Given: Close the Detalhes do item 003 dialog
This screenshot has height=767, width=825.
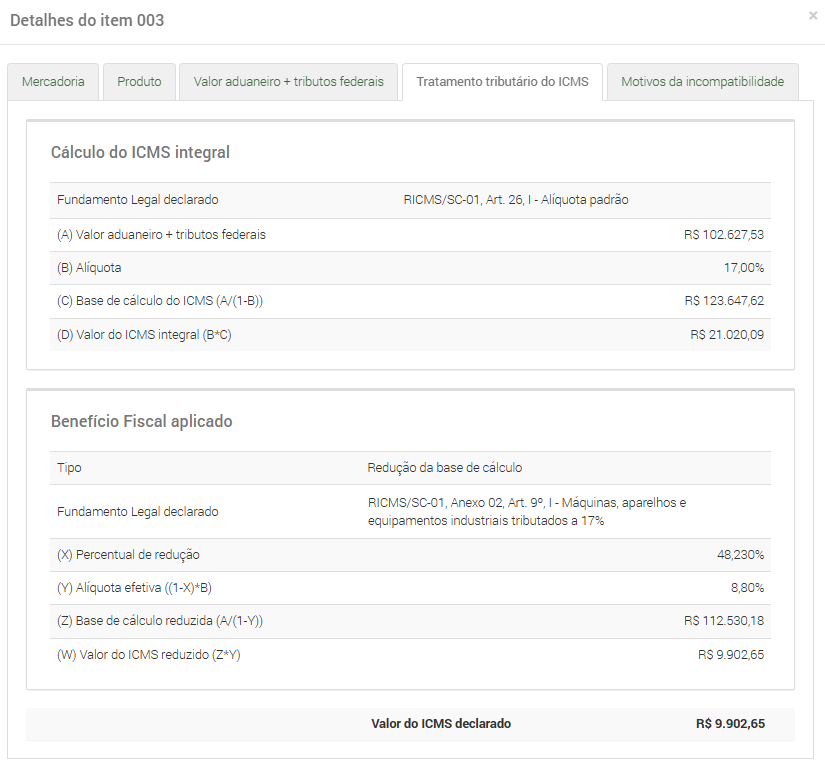Looking at the screenshot, I should pyautogui.click(x=812, y=16).
